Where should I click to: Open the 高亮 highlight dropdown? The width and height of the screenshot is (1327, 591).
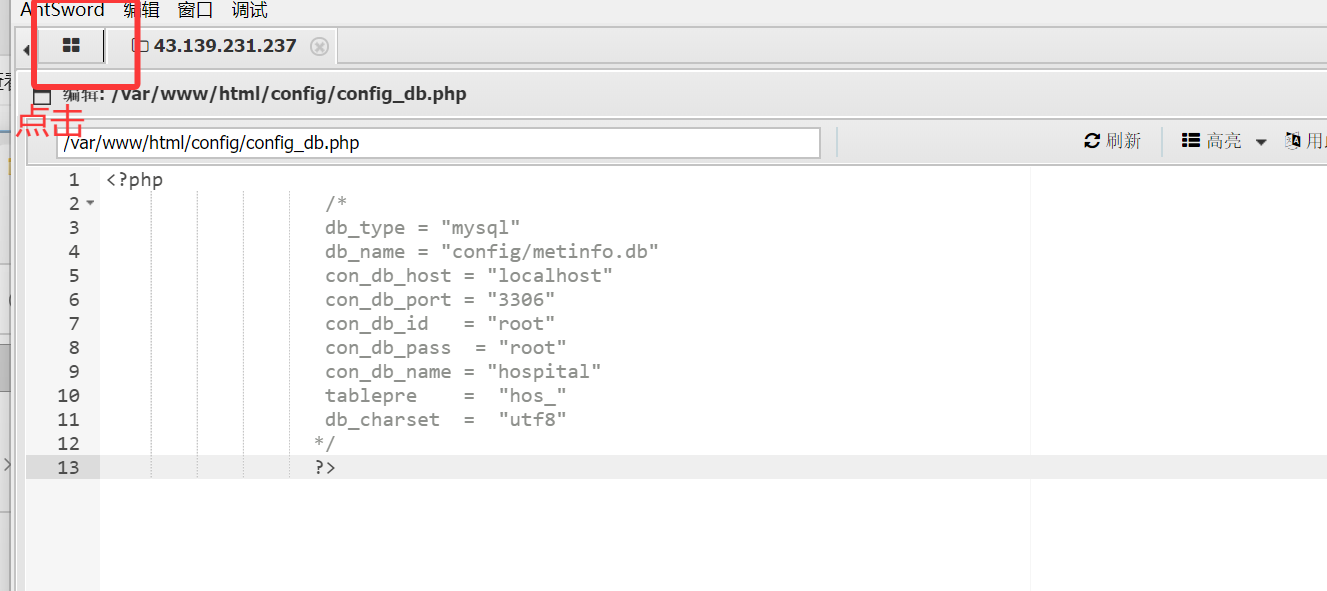(1224, 141)
